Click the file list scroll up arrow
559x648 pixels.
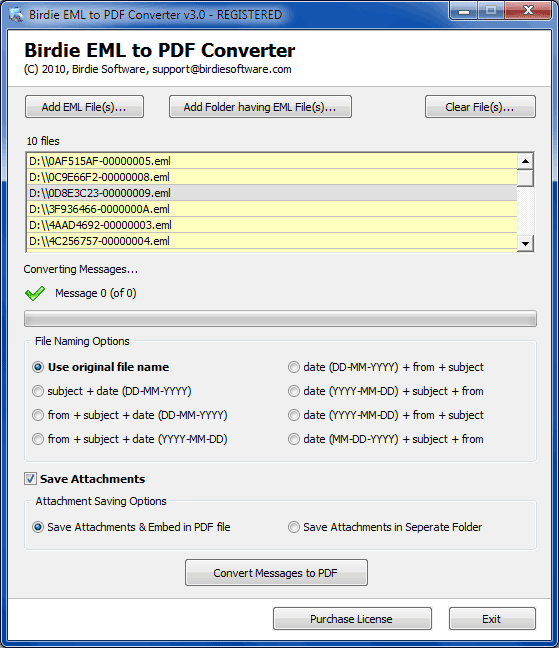(525, 161)
